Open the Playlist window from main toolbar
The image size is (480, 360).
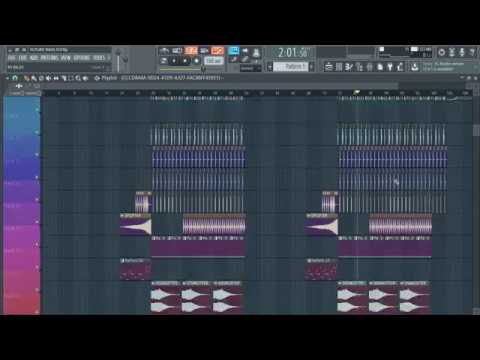point(328,67)
